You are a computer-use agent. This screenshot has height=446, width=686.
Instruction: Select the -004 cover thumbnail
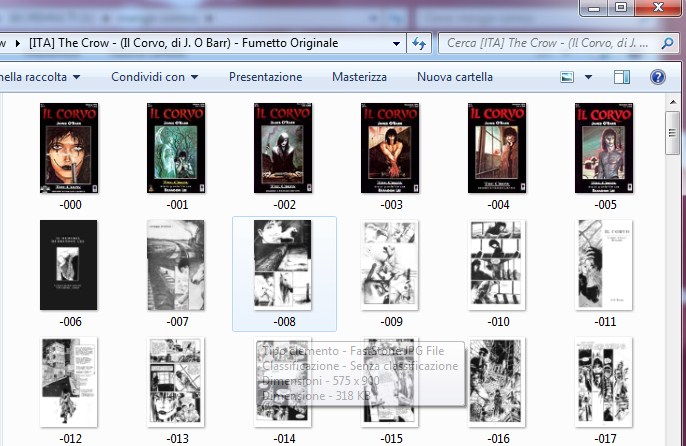[x=497, y=148]
